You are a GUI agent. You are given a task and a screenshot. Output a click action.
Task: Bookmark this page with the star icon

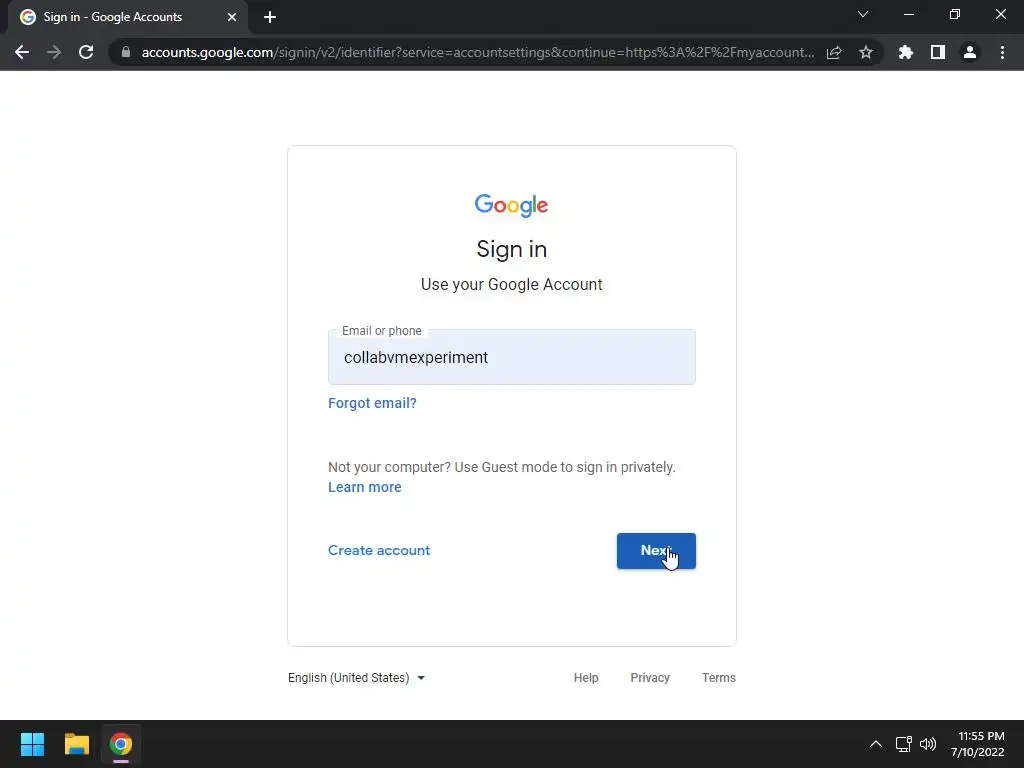click(866, 52)
